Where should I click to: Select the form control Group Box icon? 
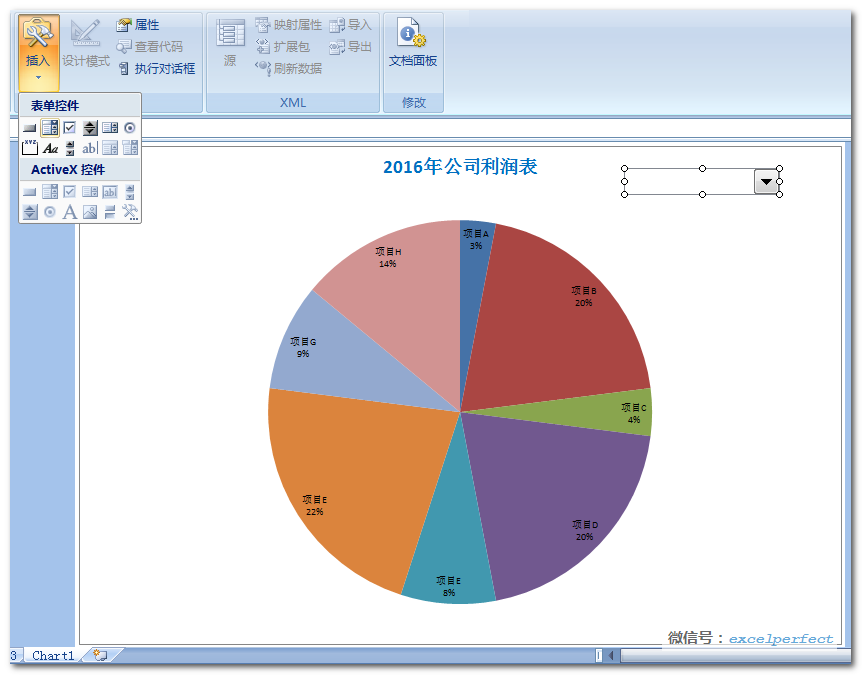[30, 147]
